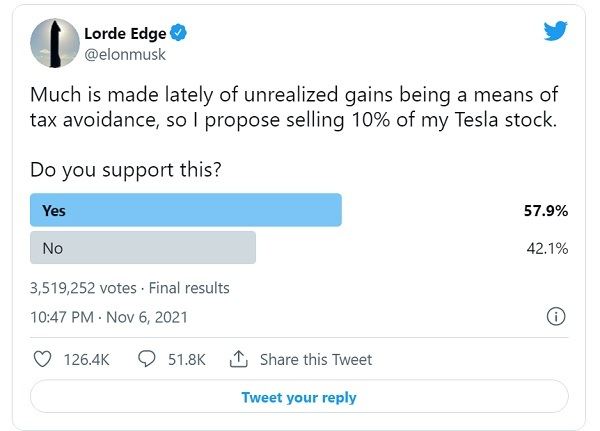Viewport: 600px width, 431px height.
Task: Click the 42.1% poll percentage
Action: pos(547,248)
